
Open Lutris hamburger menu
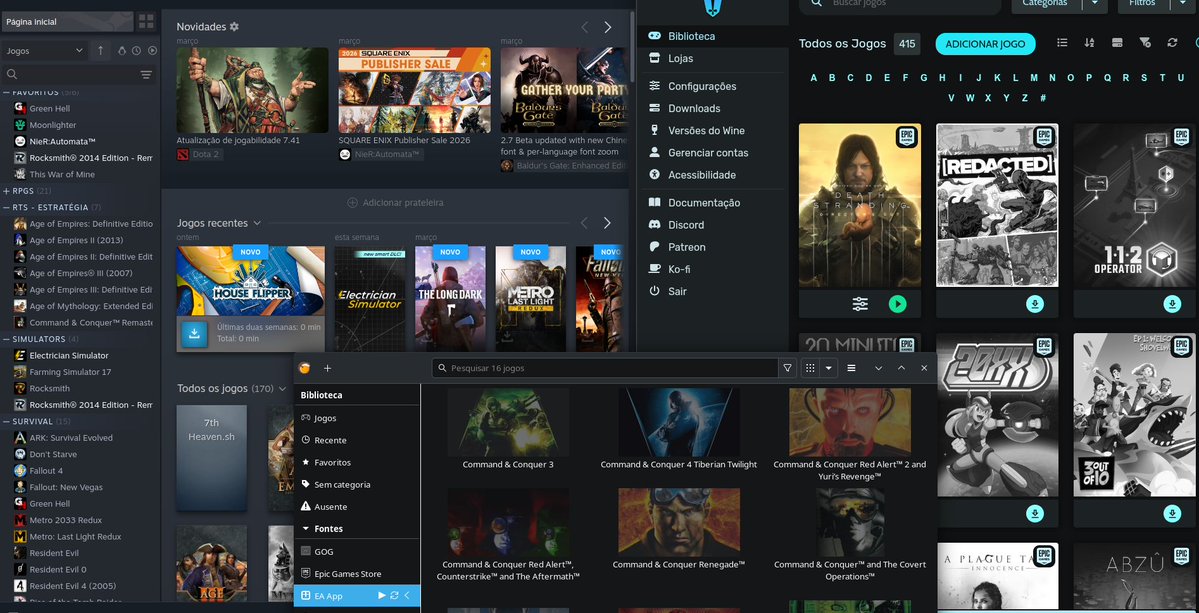851,368
